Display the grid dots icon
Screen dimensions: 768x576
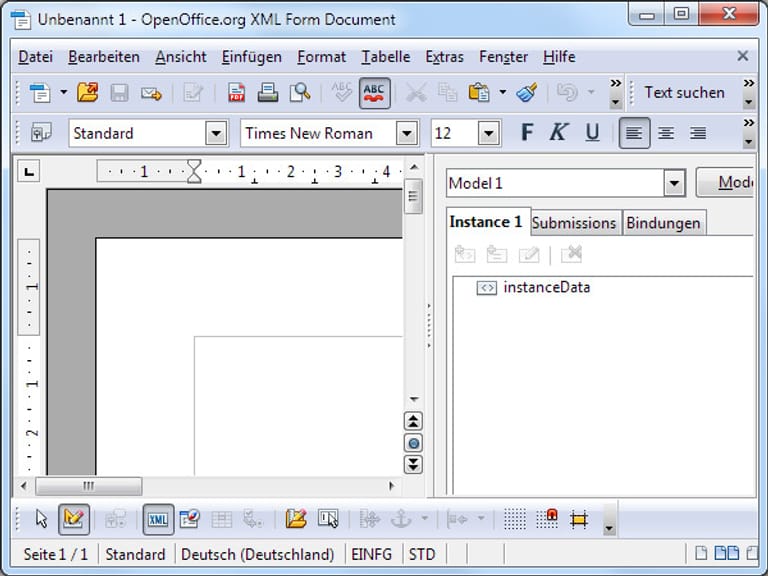515,519
